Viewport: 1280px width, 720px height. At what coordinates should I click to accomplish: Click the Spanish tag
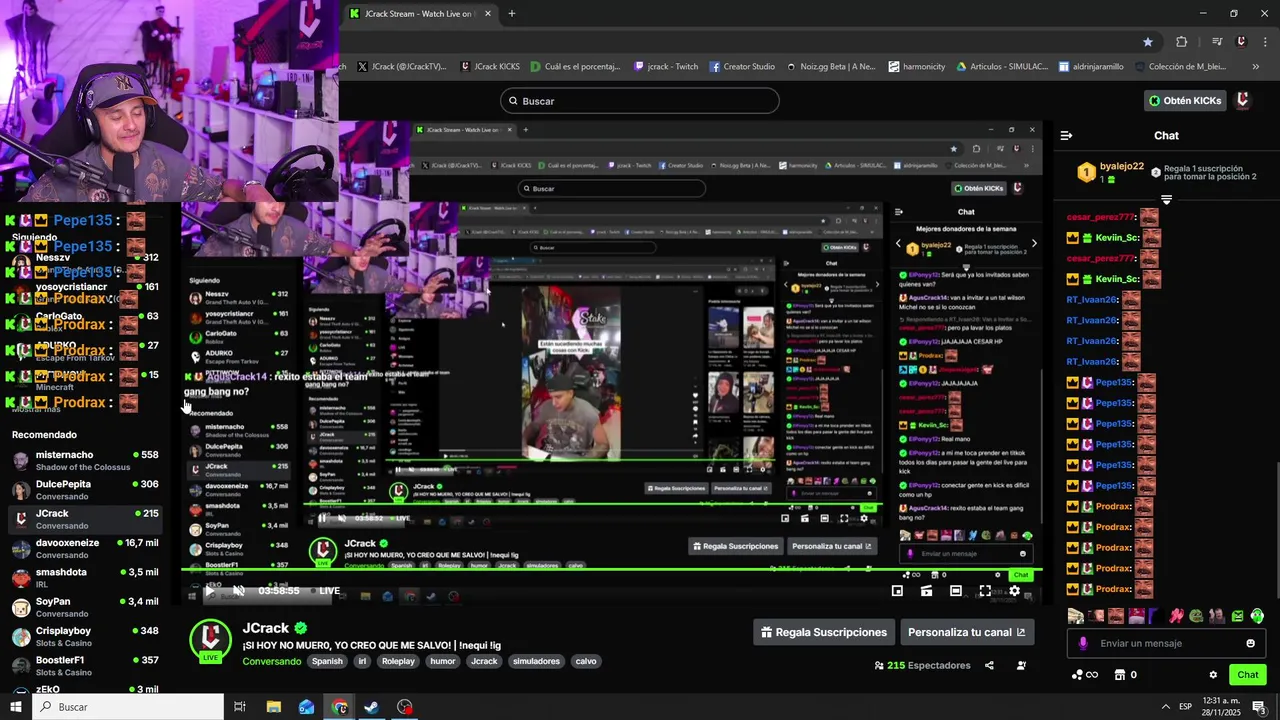pyautogui.click(x=327, y=661)
